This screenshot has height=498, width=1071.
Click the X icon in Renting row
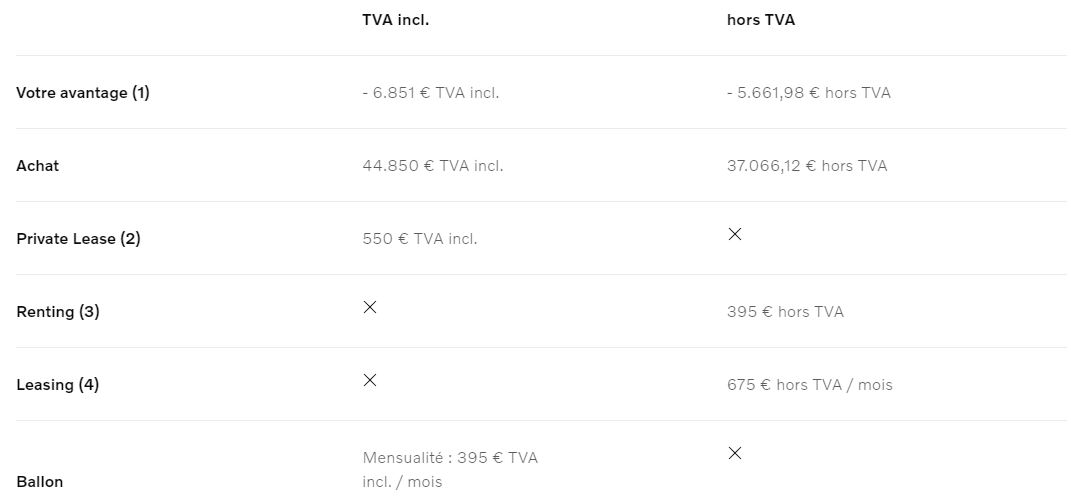370,307
